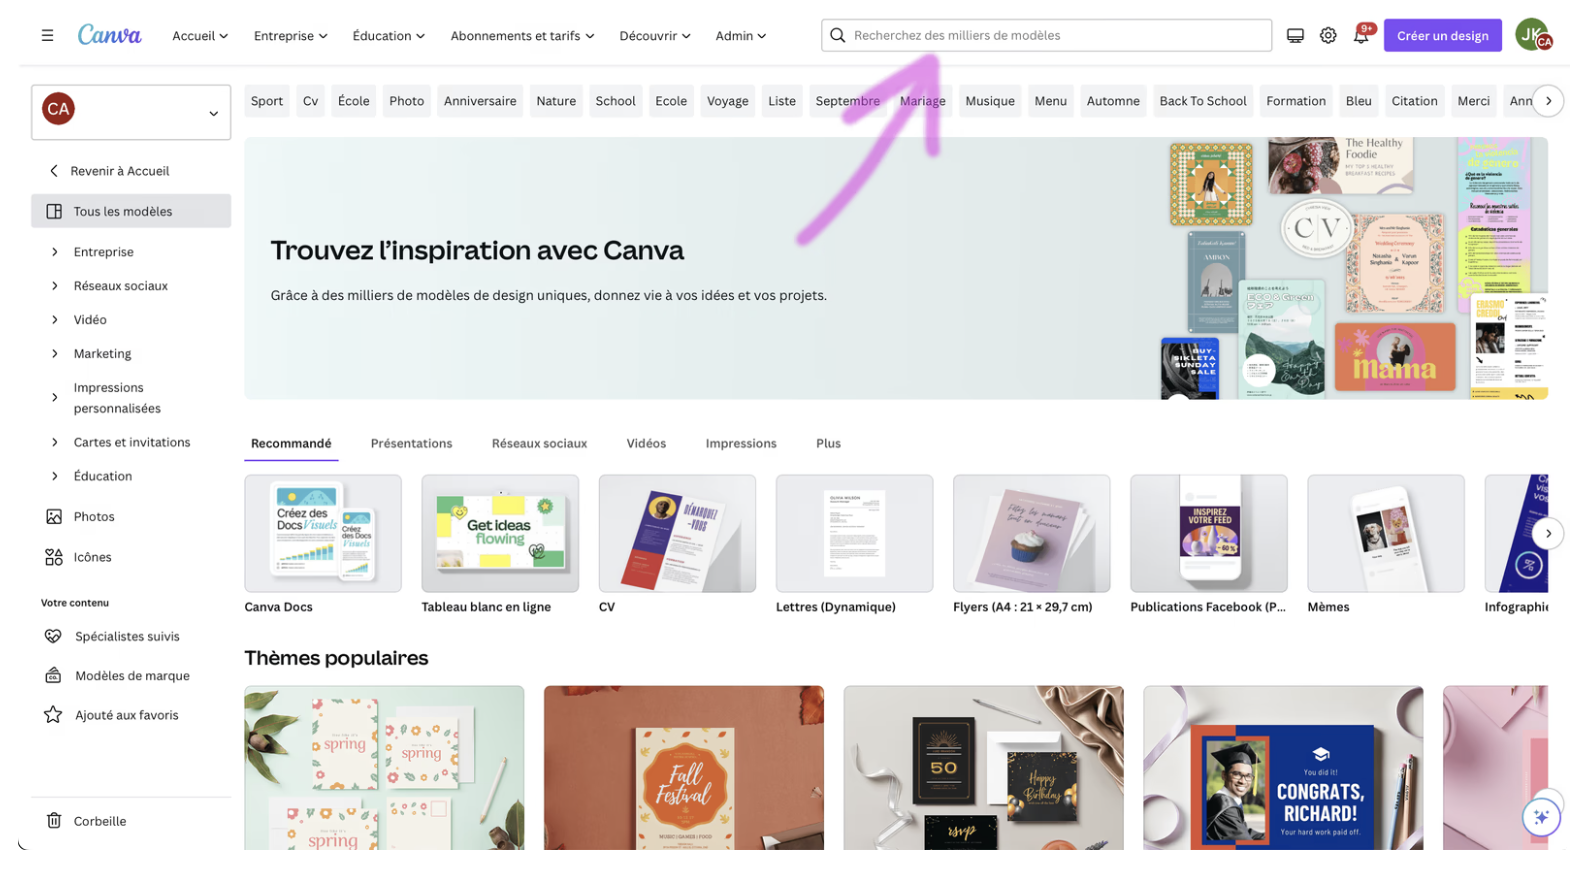Open the JK account avatar

tap(1532, 35)
